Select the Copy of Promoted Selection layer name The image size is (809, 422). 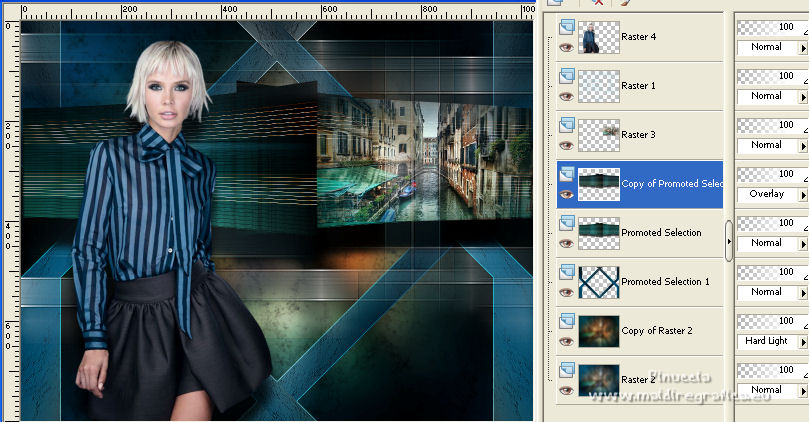(x=672, y=184)
